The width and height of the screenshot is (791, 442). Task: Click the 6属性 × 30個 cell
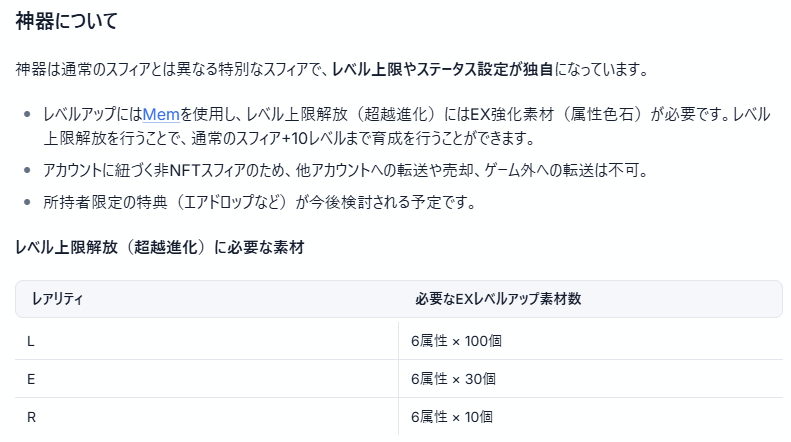tap(591, 379)
